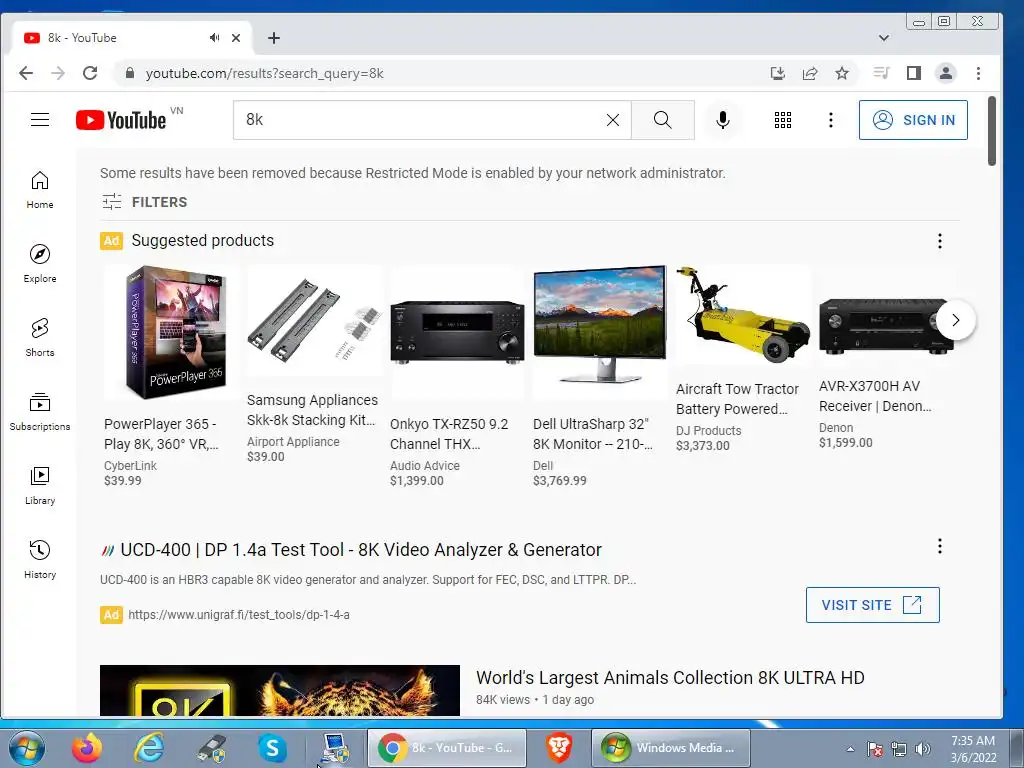Click the taskbar clock 7:35 AM

click(x=973, y=741)
